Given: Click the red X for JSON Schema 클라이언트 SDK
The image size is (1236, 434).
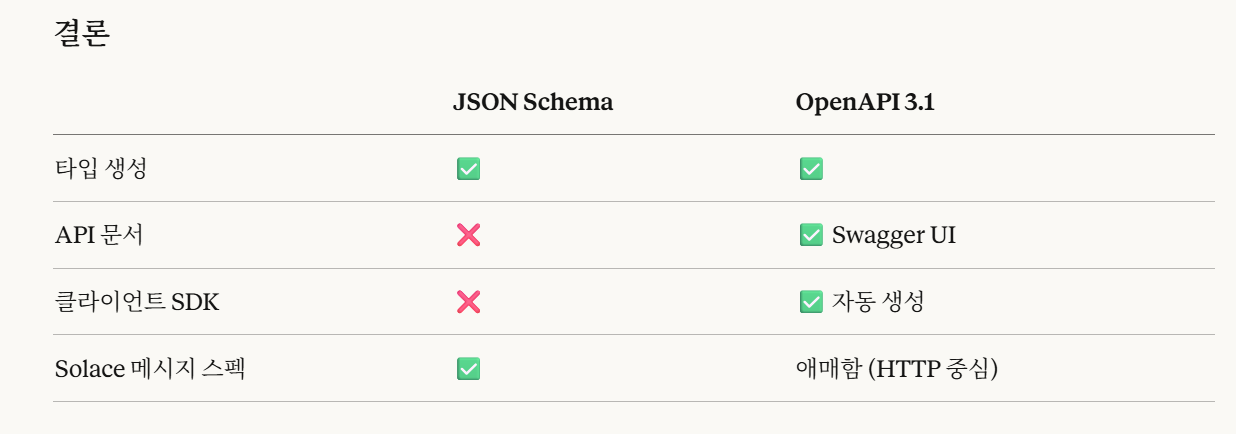Looking at the screenshot, I should 468,302.
